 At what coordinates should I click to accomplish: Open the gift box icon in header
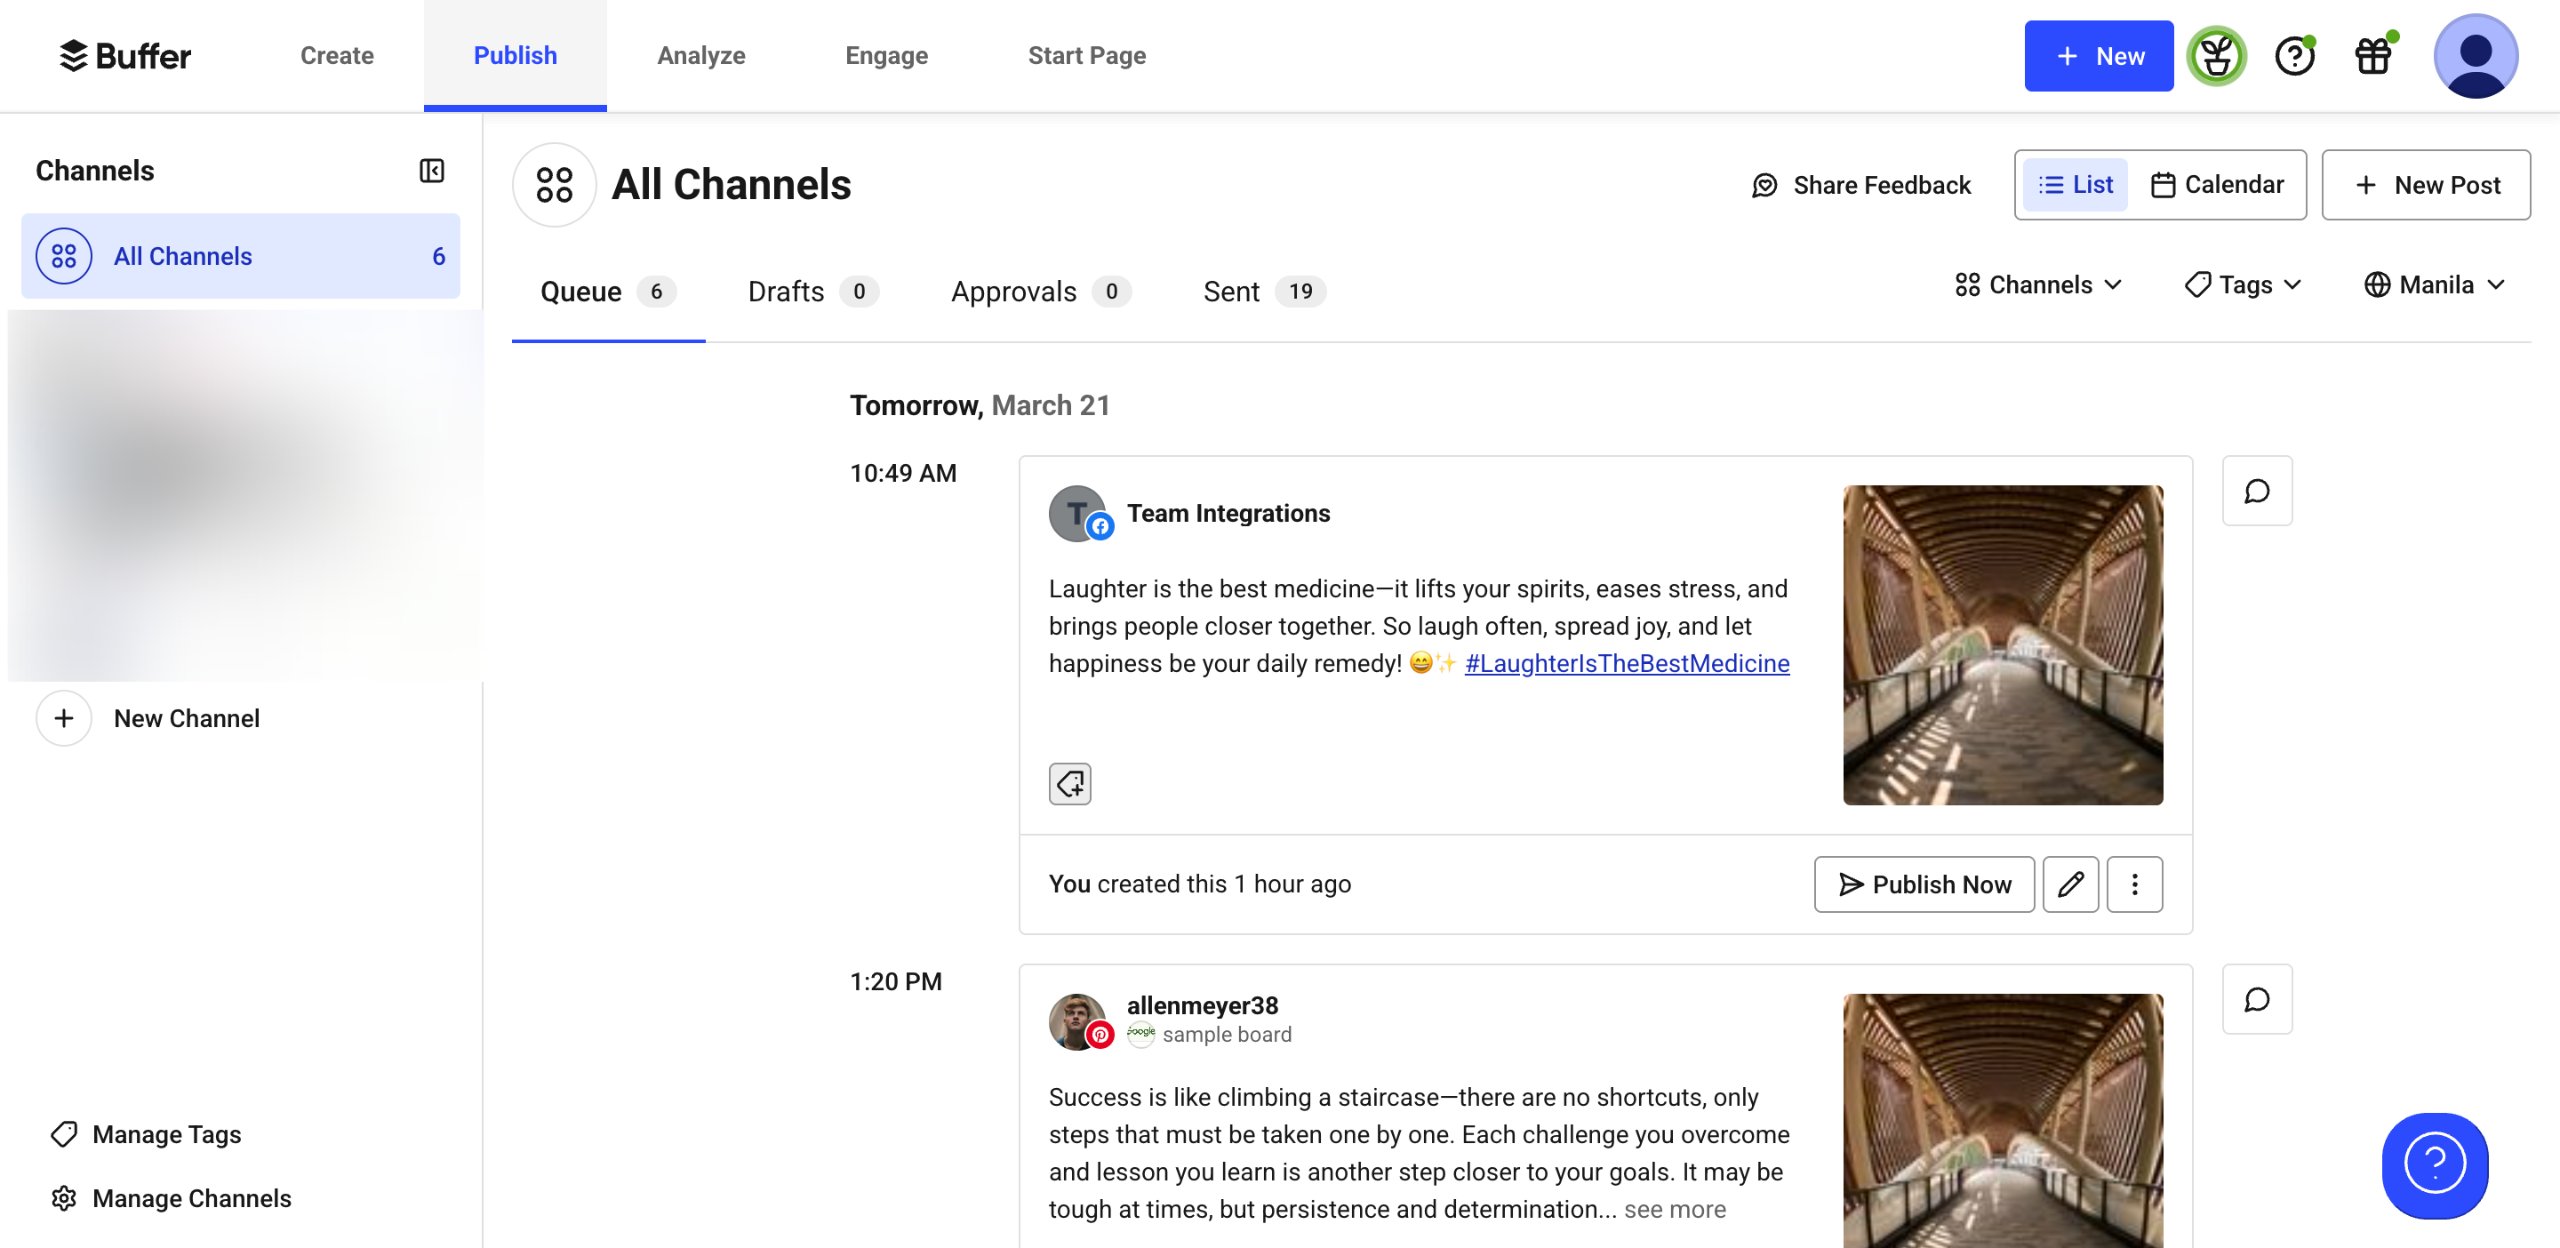click(x=2373, y=56)
